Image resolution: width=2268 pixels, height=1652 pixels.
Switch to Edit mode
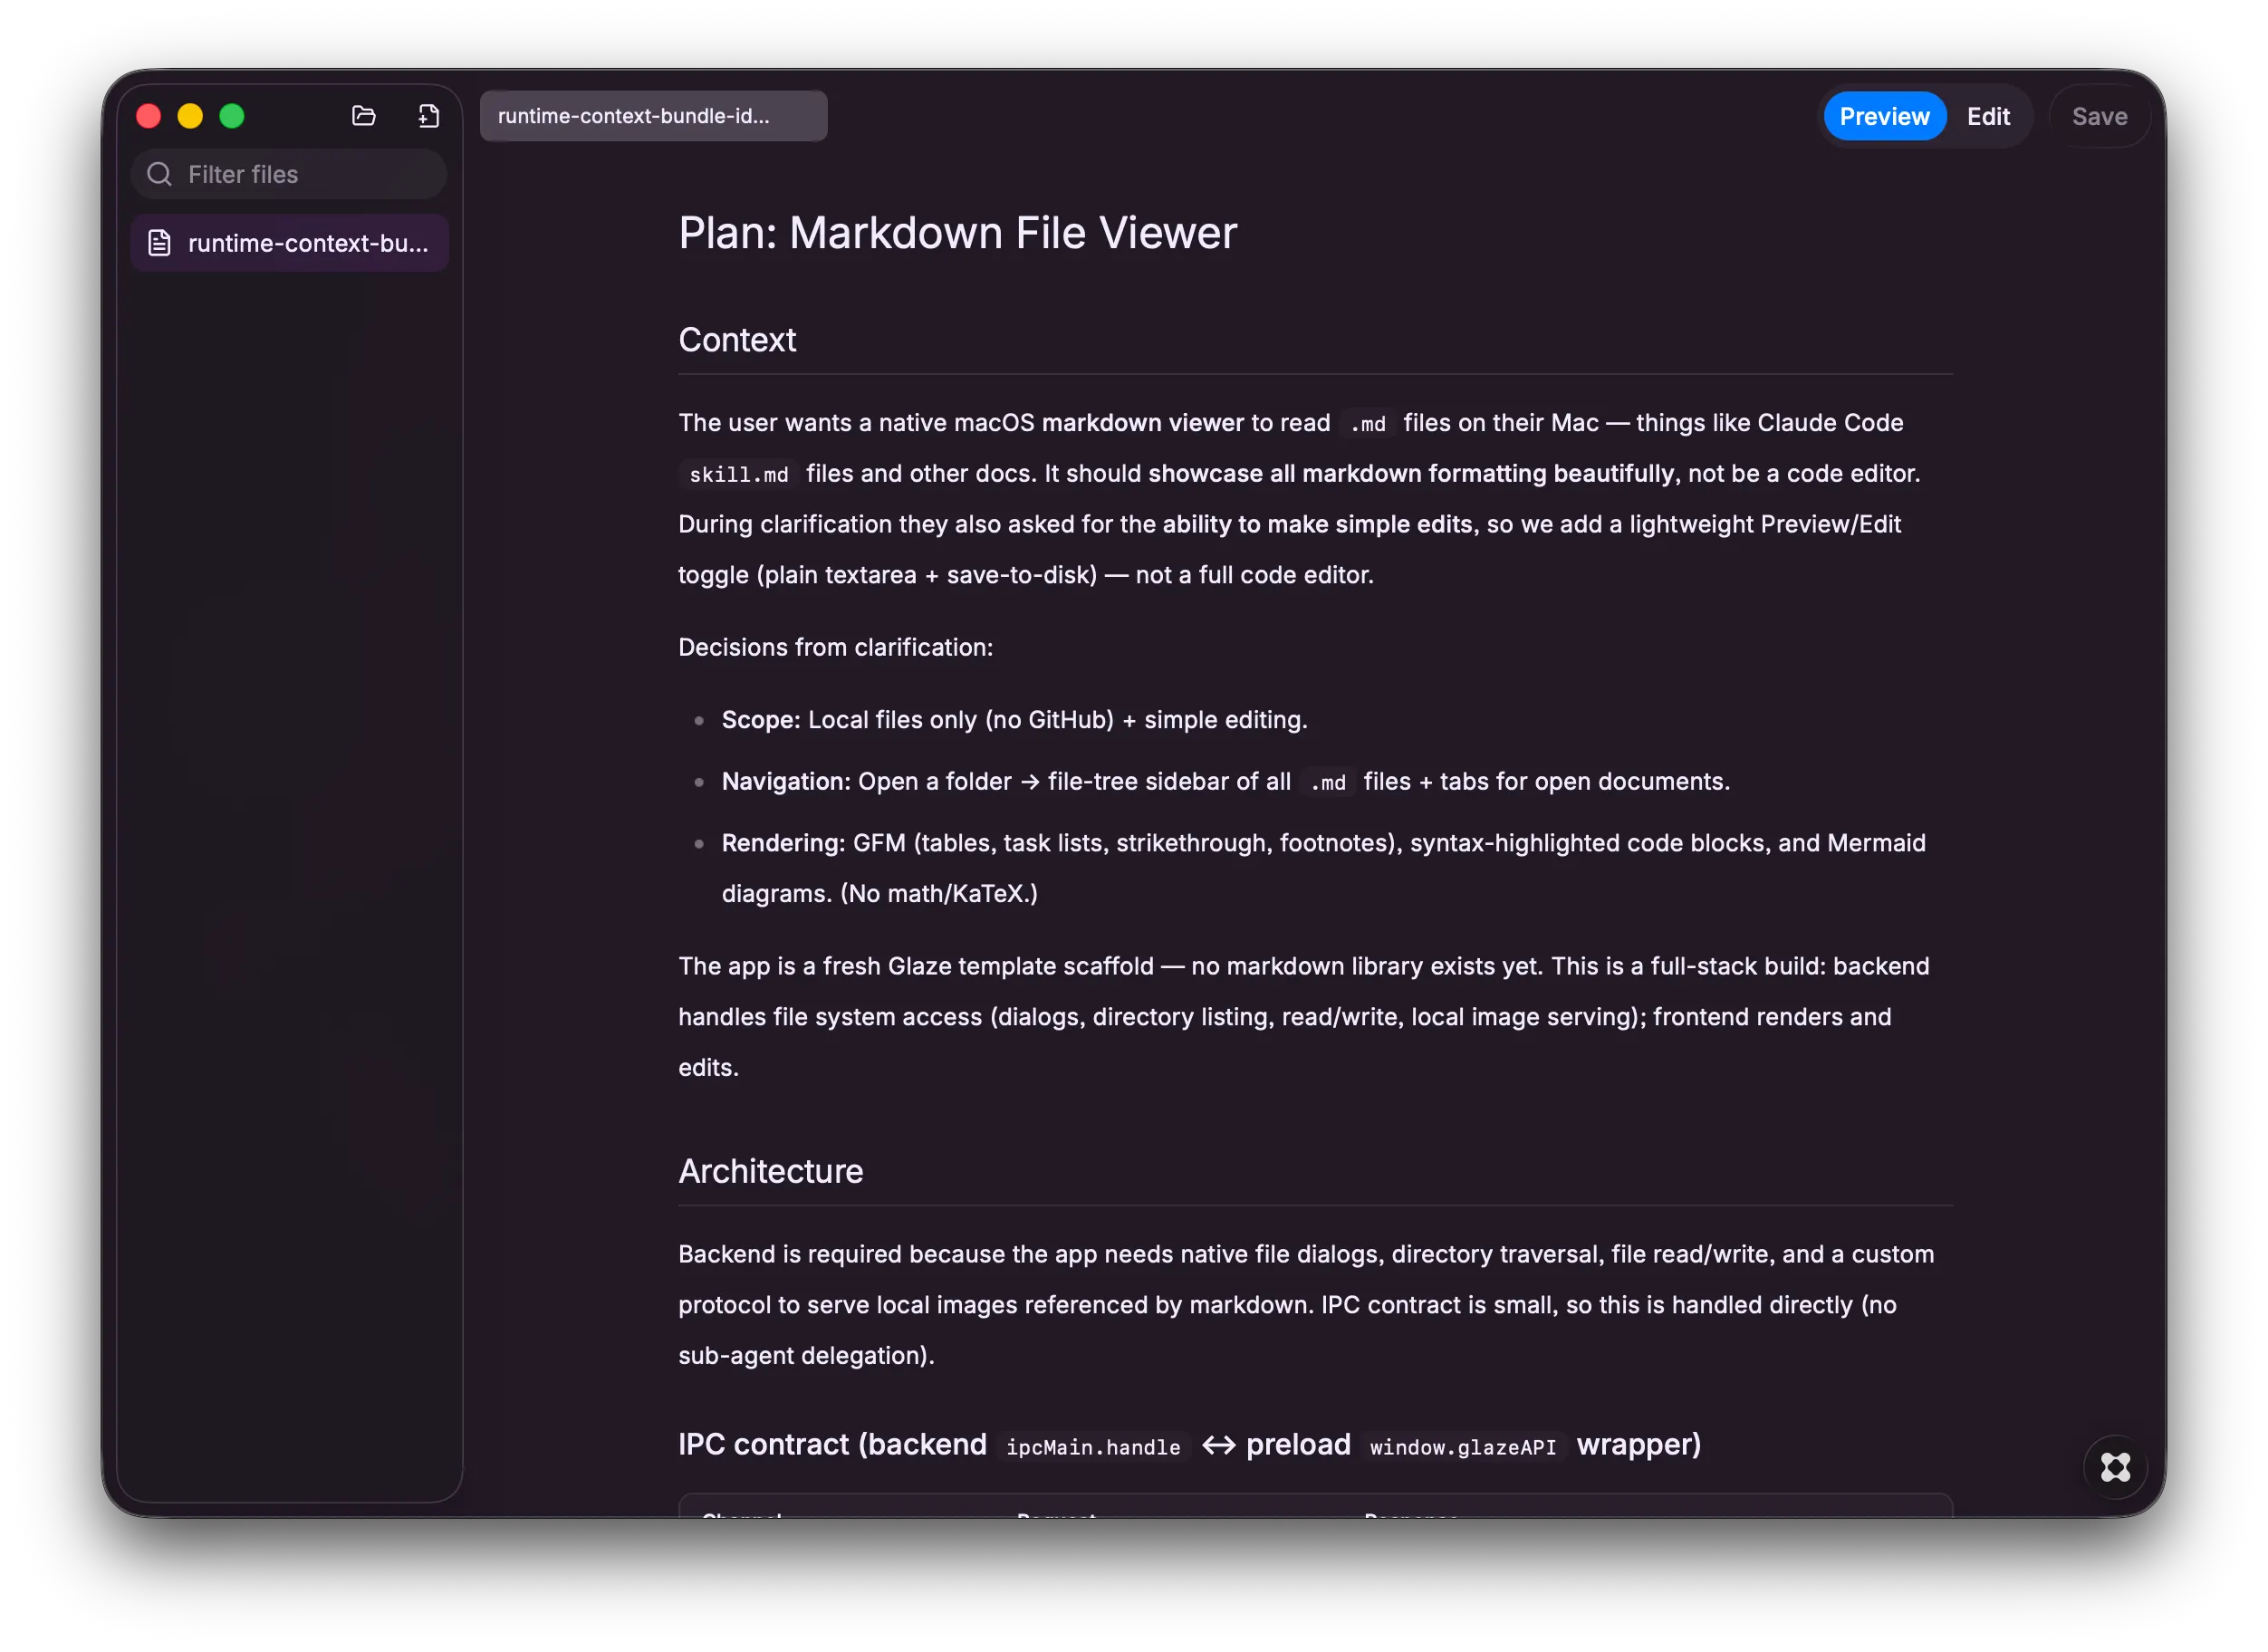[x=1988, y=116]
